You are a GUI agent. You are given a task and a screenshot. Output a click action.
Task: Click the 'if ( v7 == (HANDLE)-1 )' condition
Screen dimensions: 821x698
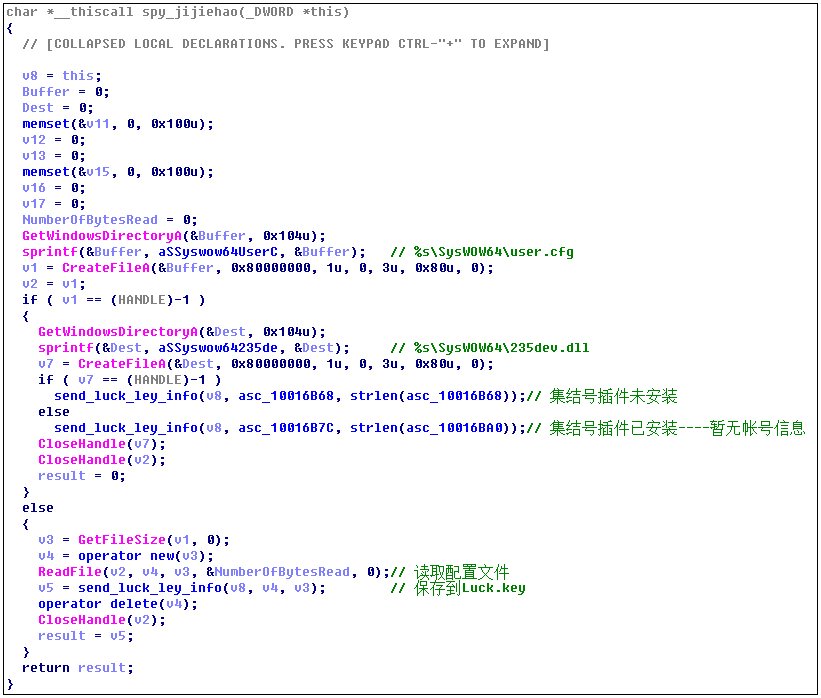(x=129, y=380)
